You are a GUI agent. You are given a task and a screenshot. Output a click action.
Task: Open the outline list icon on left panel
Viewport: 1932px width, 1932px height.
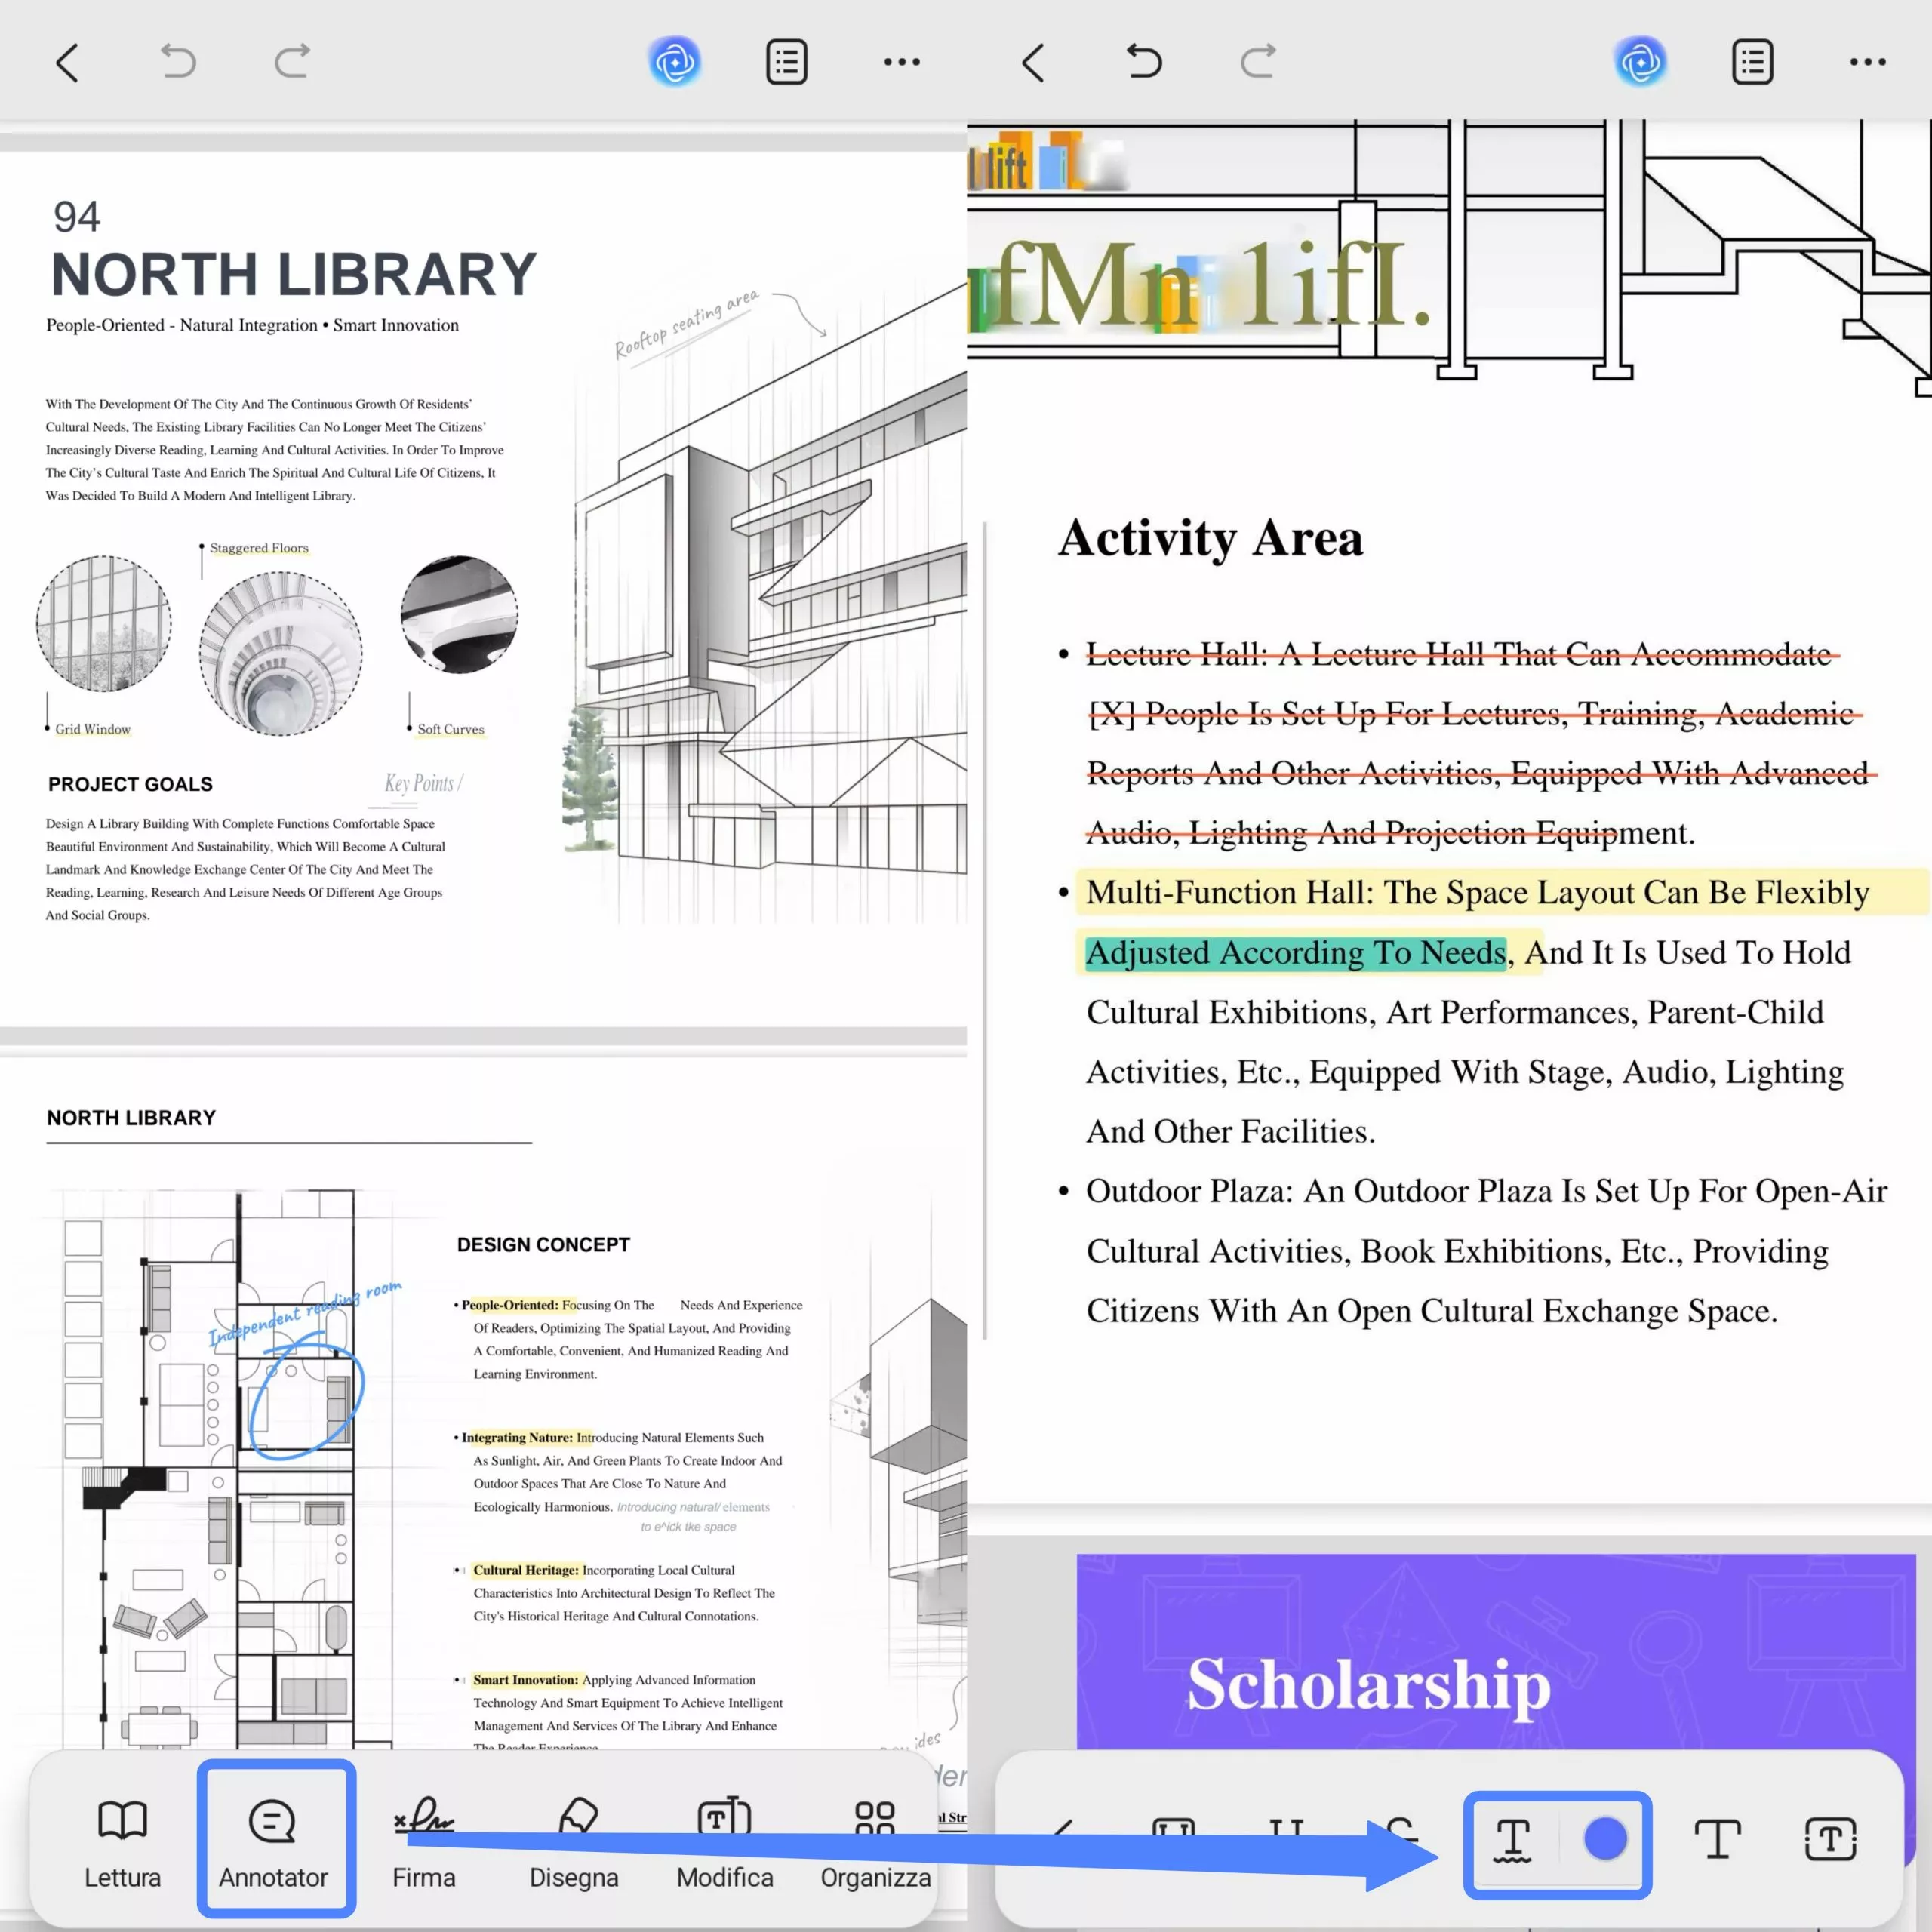click(787, 62)
